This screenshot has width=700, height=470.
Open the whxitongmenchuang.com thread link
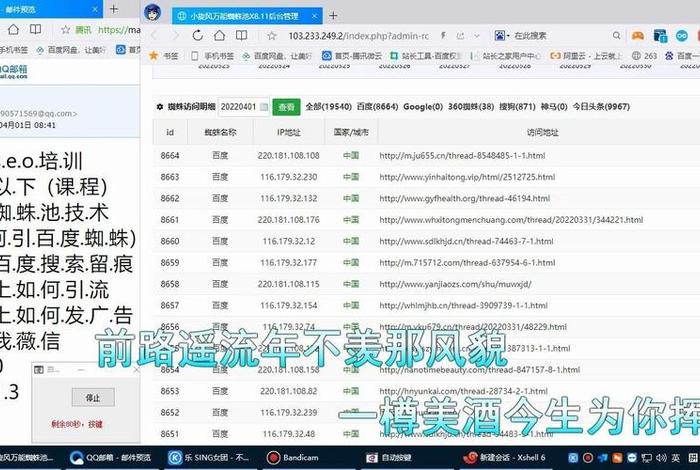pyautogui.click(x=511, y=220)
